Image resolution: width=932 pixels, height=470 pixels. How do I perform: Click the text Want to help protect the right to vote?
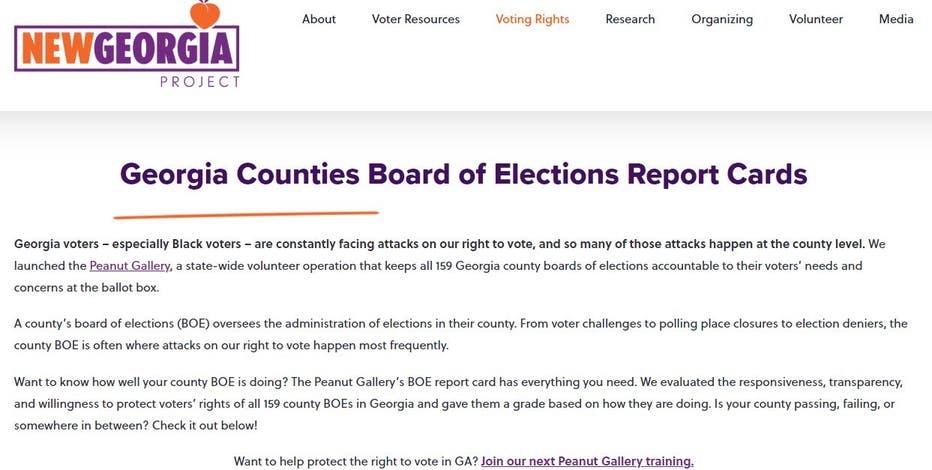pos(356,461)
